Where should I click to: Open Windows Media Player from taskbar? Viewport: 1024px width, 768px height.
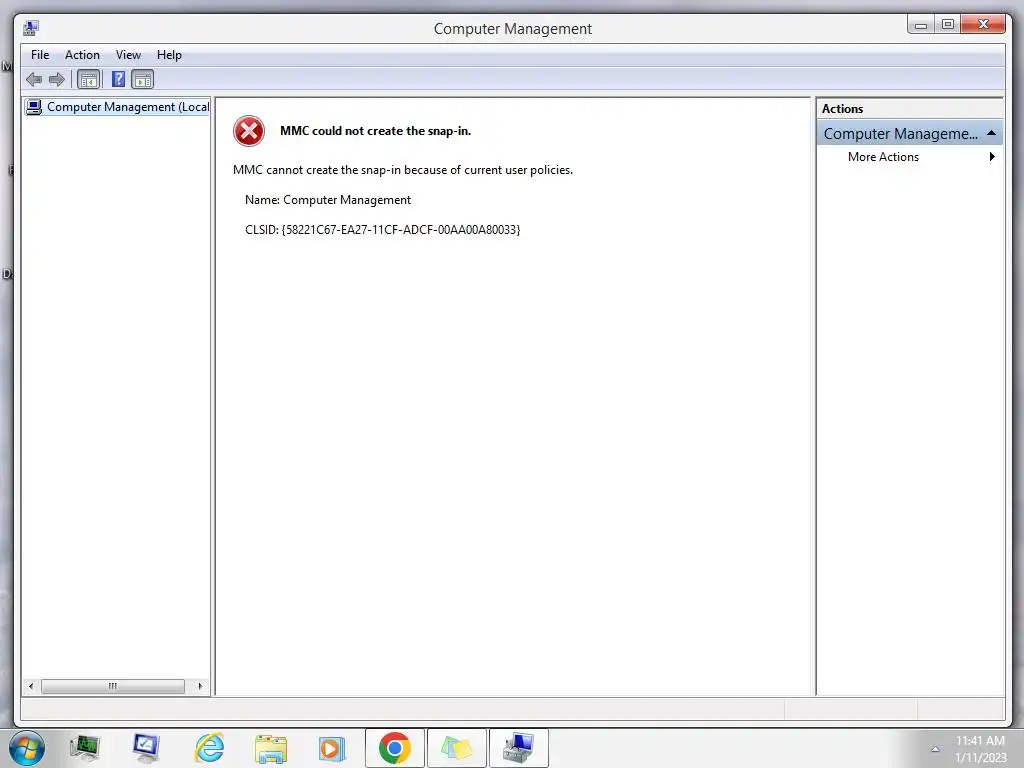click(x=332, y=749)
